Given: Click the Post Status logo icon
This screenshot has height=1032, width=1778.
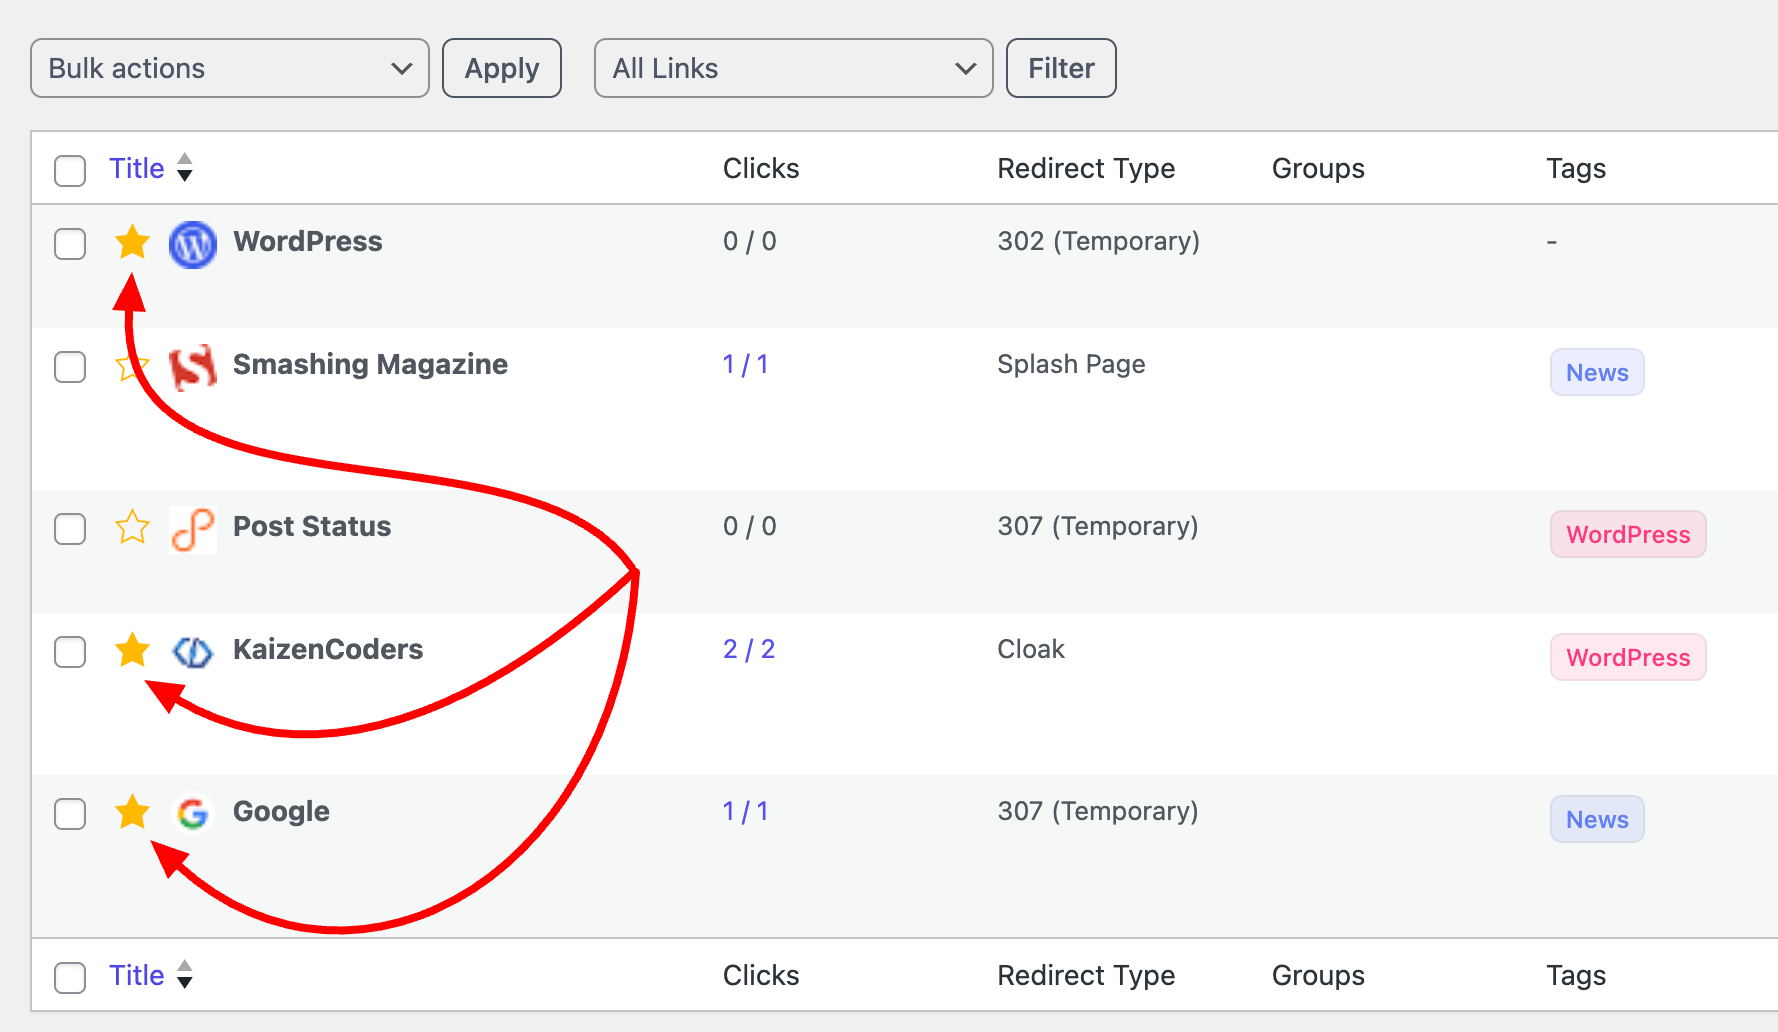Looking at the screenshot, I should (192, 528).
